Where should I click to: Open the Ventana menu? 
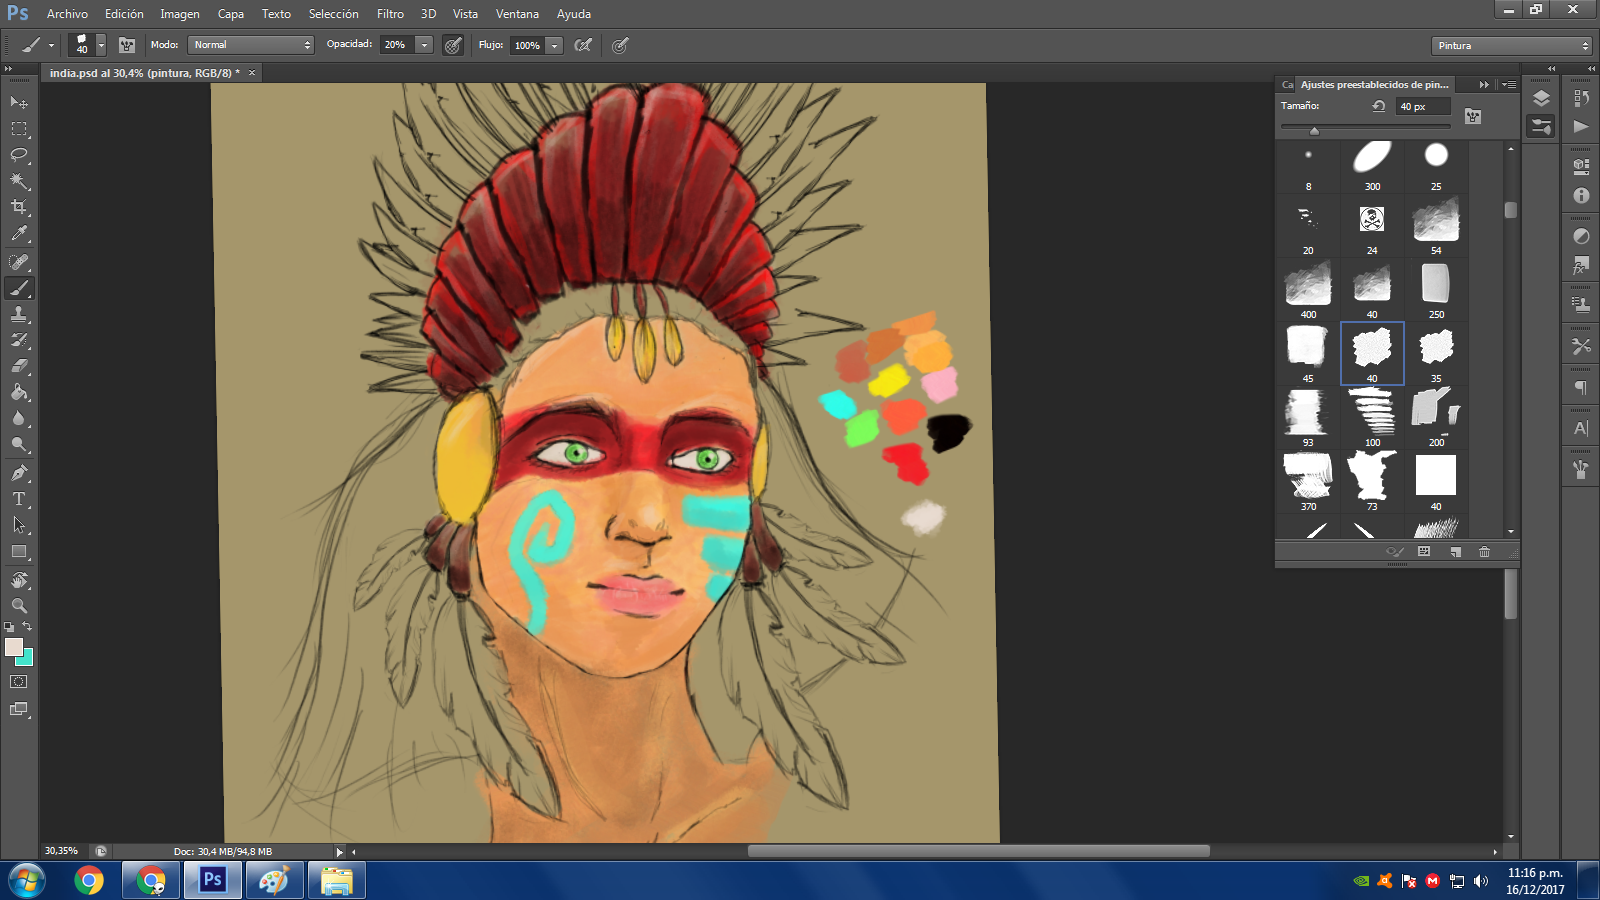517,14
